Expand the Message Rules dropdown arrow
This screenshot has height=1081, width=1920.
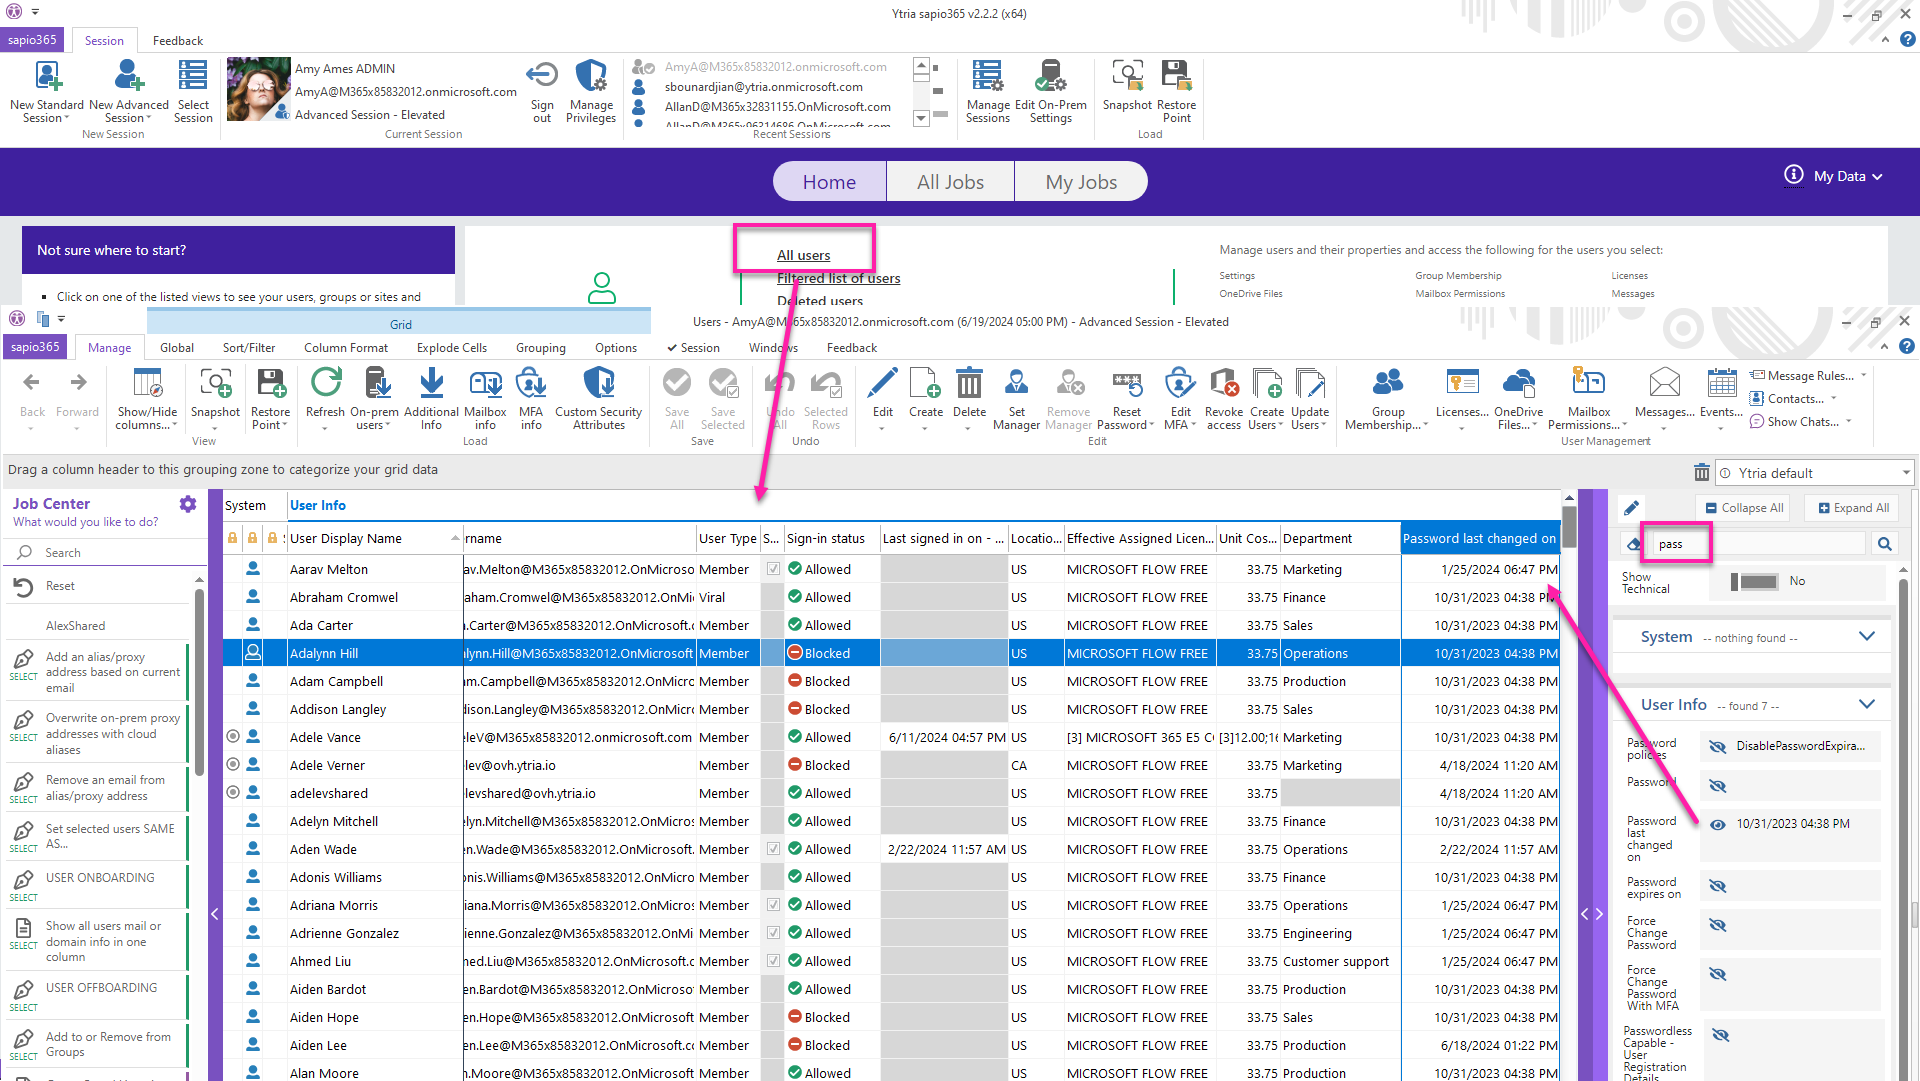[1863, 375]
